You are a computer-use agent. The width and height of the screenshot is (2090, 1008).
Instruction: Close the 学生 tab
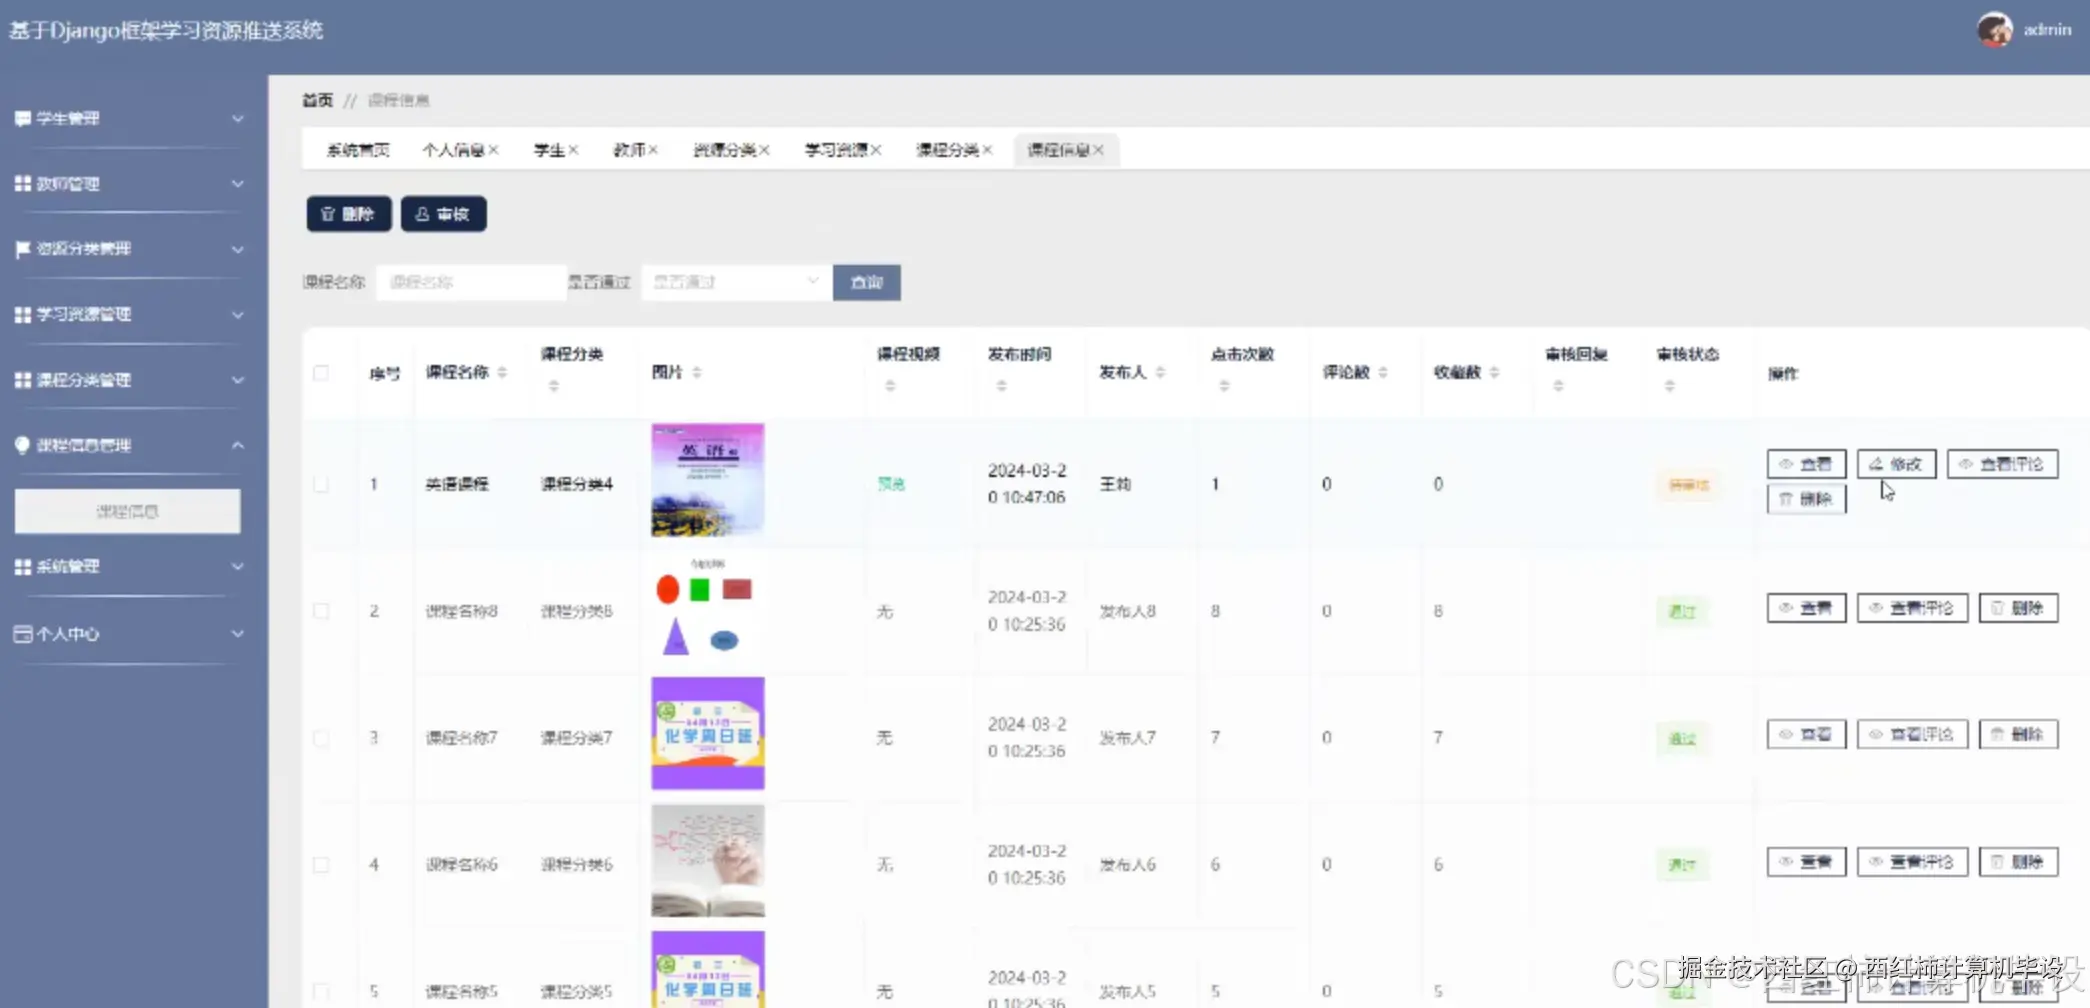[574, 150]
